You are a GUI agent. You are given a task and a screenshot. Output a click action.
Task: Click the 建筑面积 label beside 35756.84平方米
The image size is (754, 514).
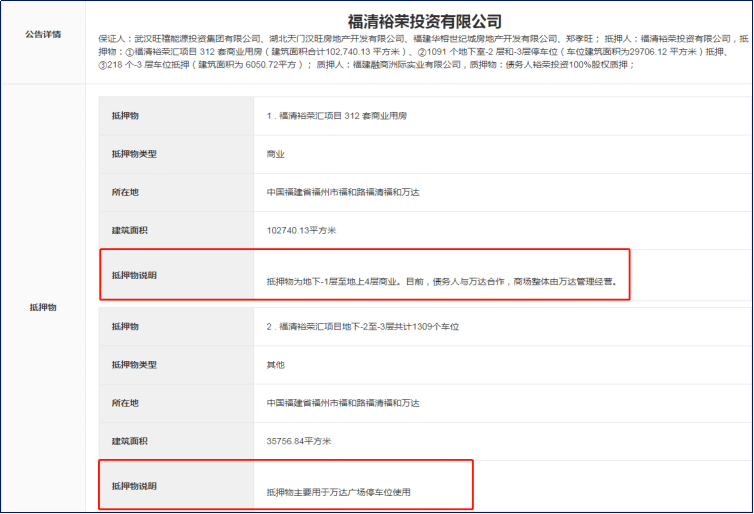tap(129, 441)
